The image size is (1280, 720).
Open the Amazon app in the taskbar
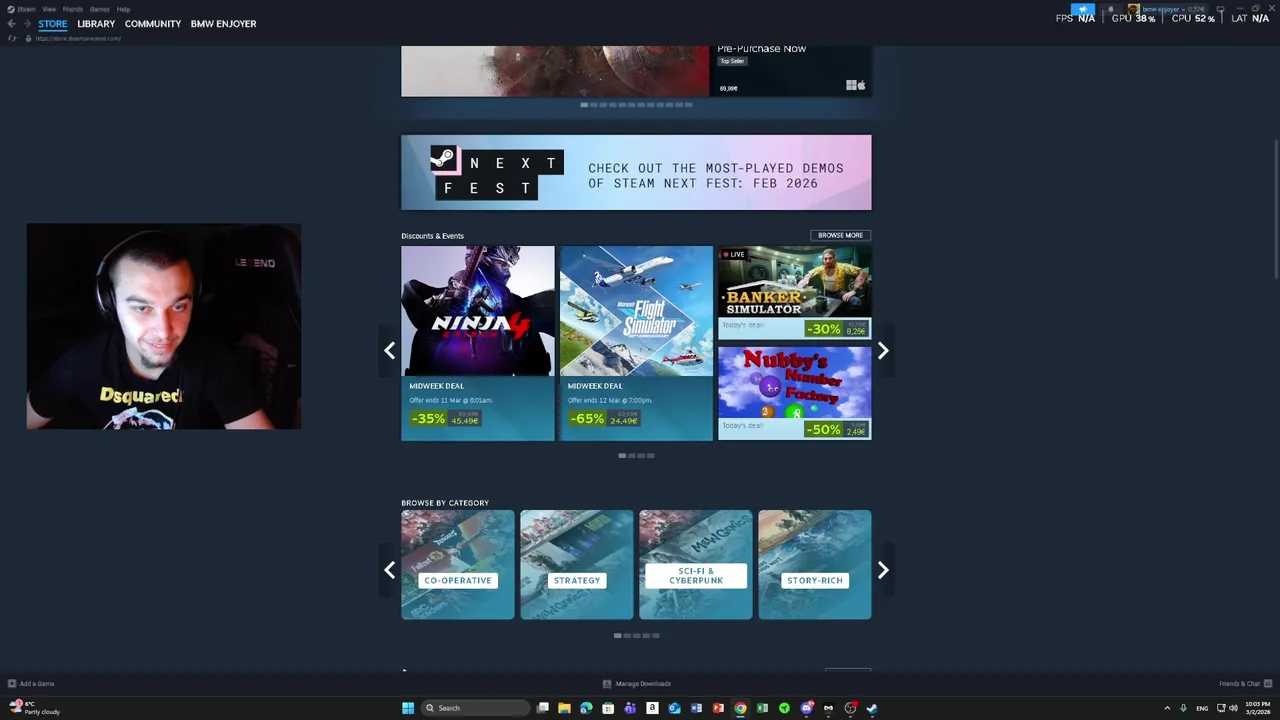click(x=652, y=708)
